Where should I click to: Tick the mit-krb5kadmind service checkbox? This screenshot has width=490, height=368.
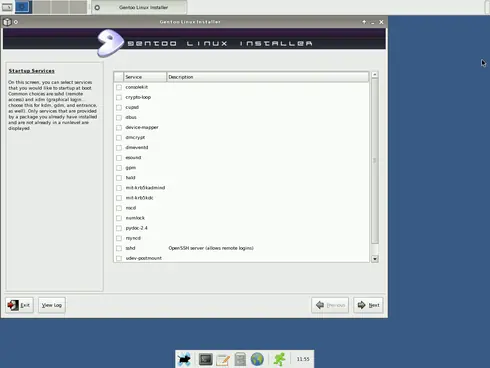119,188
